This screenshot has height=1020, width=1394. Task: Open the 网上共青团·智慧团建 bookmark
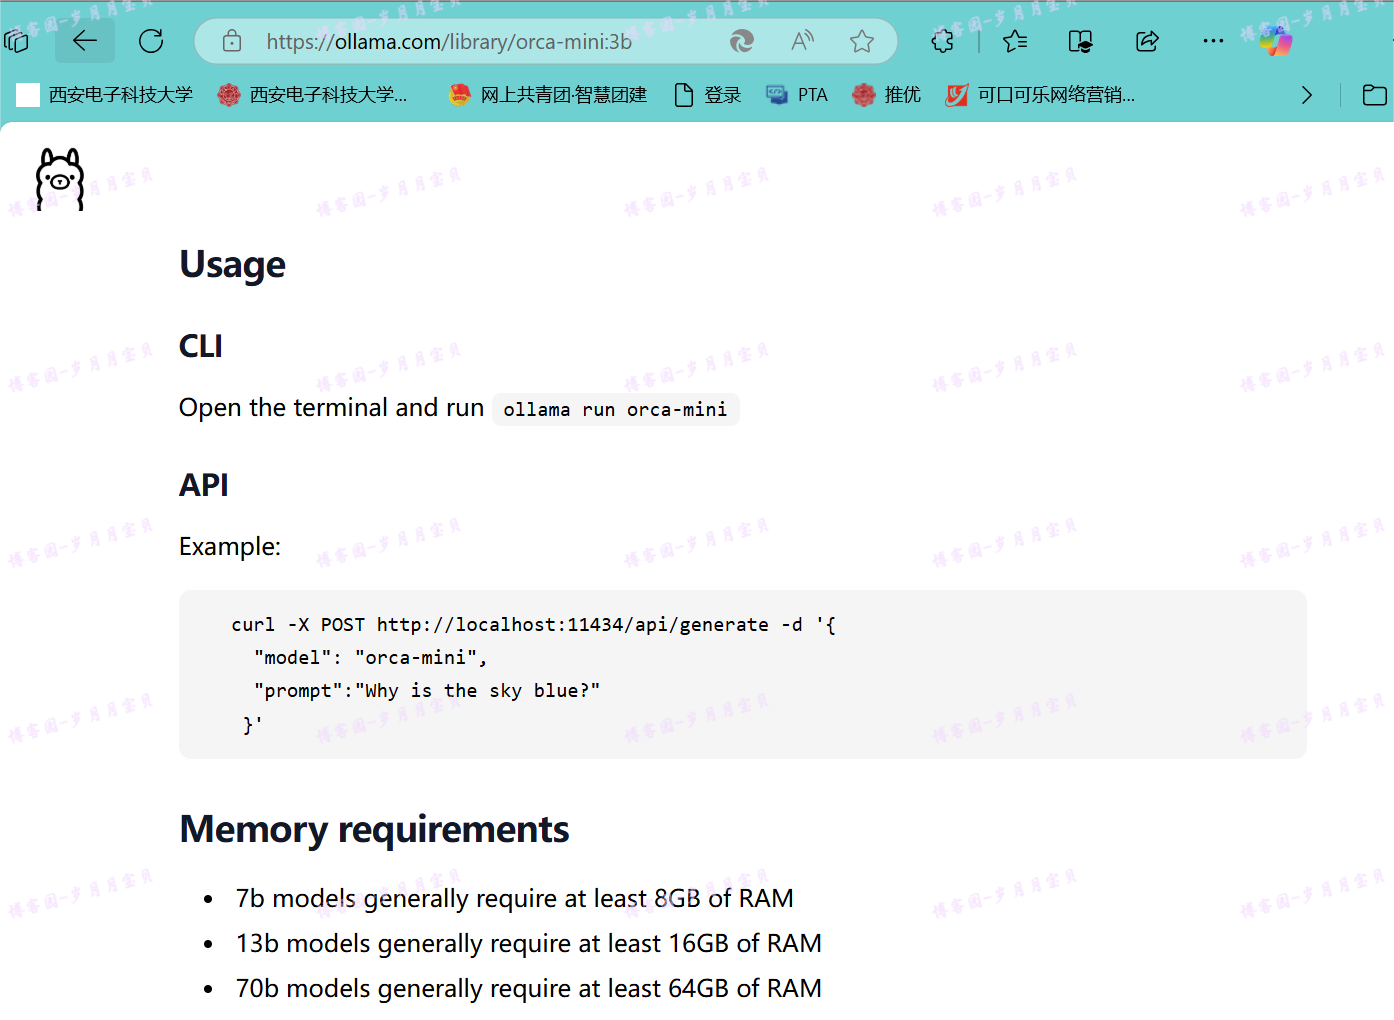548,95
